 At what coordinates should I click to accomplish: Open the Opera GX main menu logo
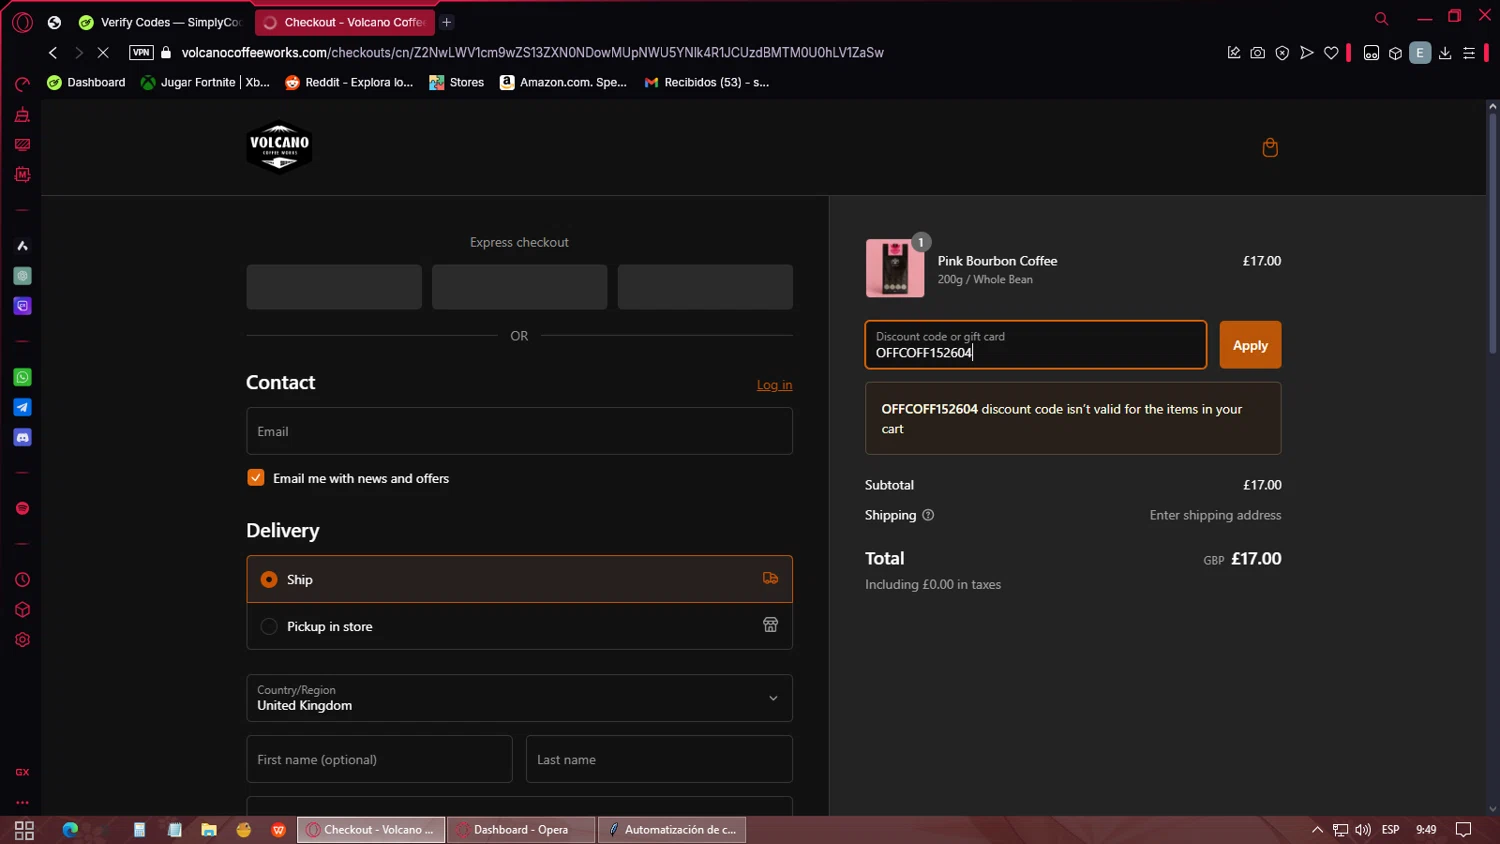click(22, 22)
